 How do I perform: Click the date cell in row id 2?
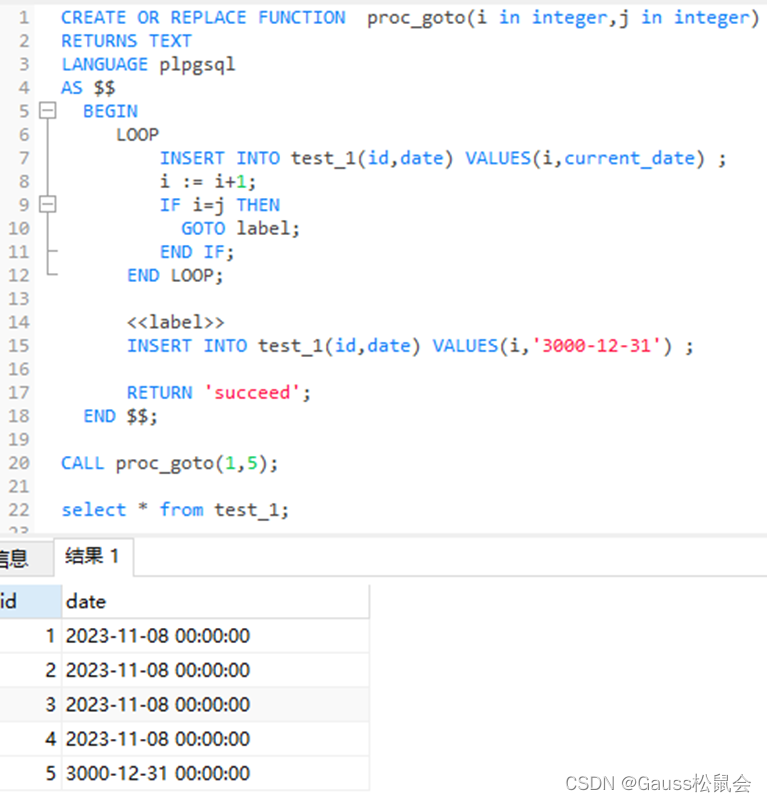pyautogui.click(x=215, y=670)
